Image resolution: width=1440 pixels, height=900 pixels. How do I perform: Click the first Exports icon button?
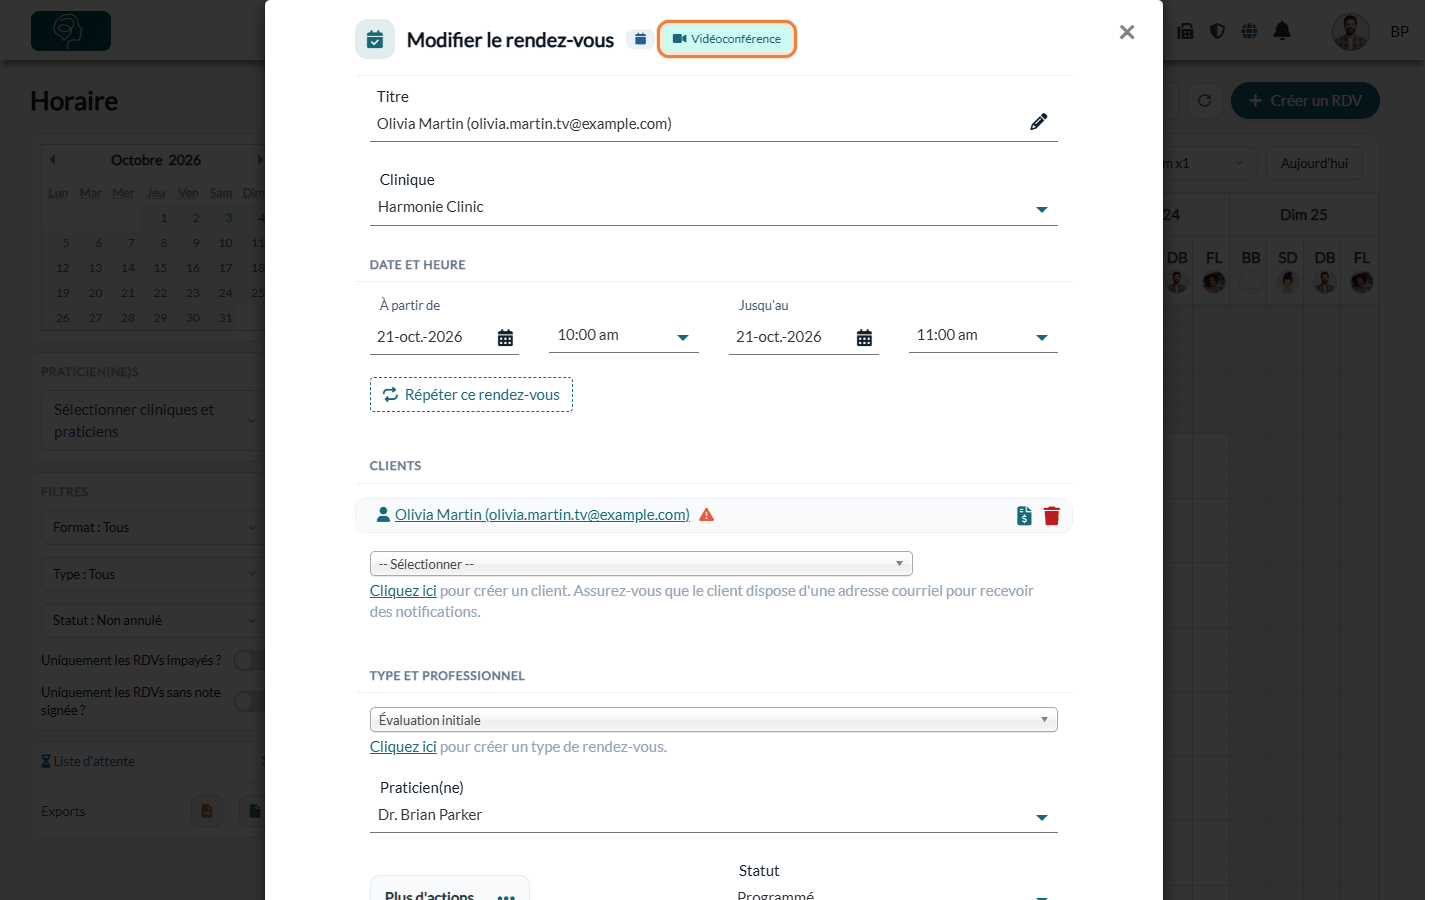(207, 811)
